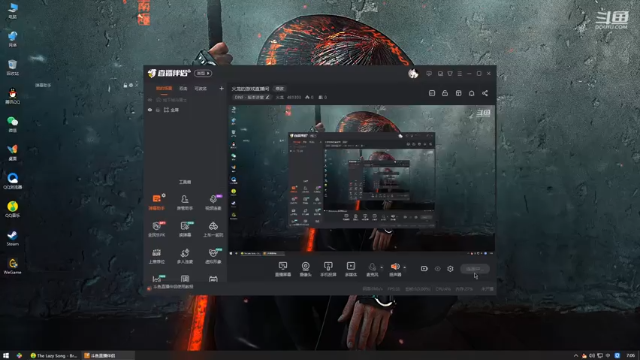
Task: Switch to the third scene tab
Action: click(x=200, y=89)
